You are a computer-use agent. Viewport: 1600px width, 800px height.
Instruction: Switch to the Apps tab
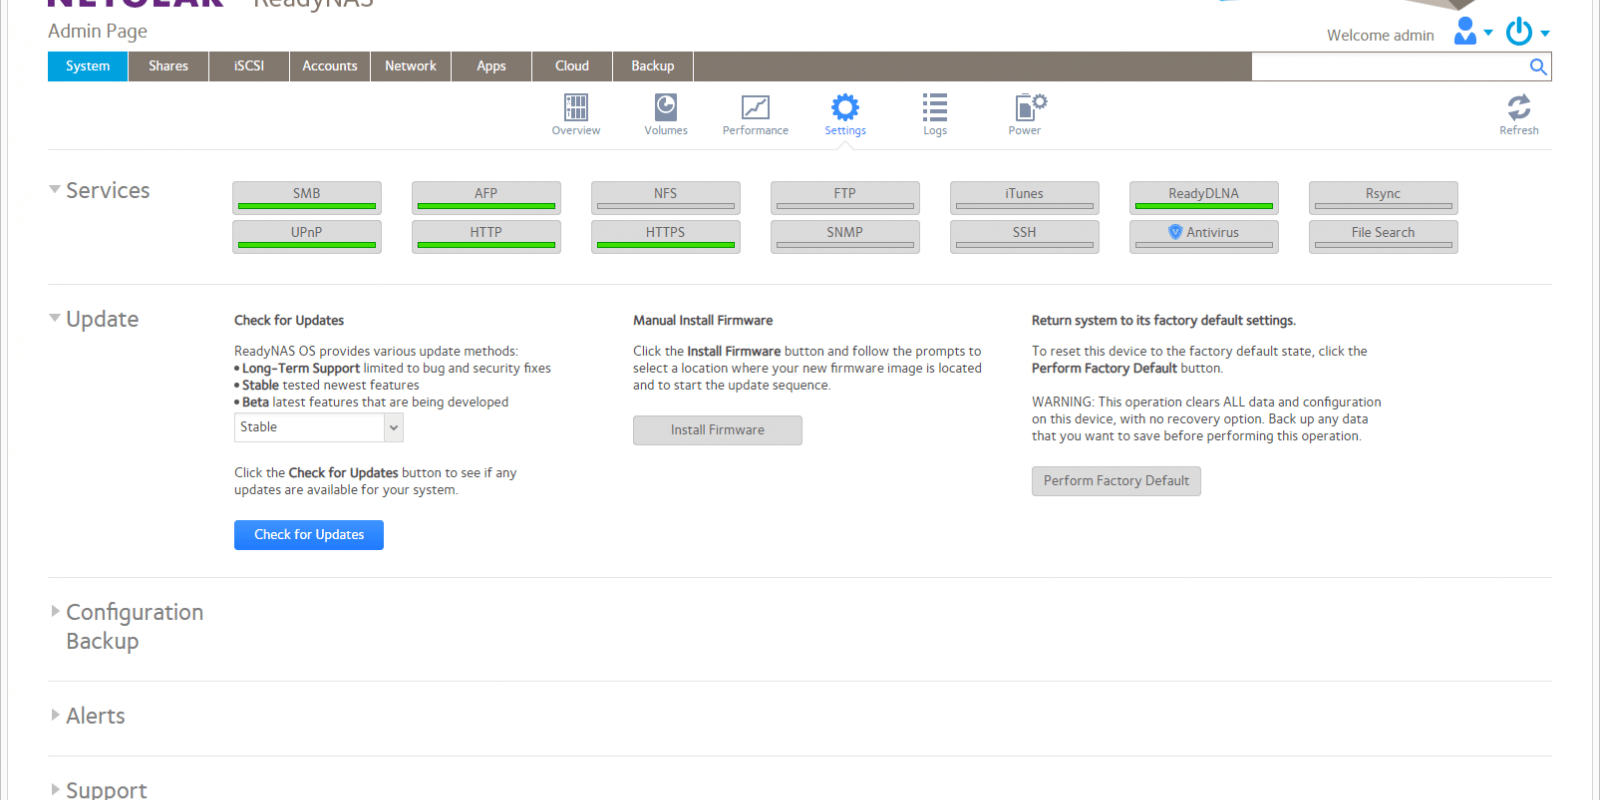pyautogui.click(x=491, y=66)
